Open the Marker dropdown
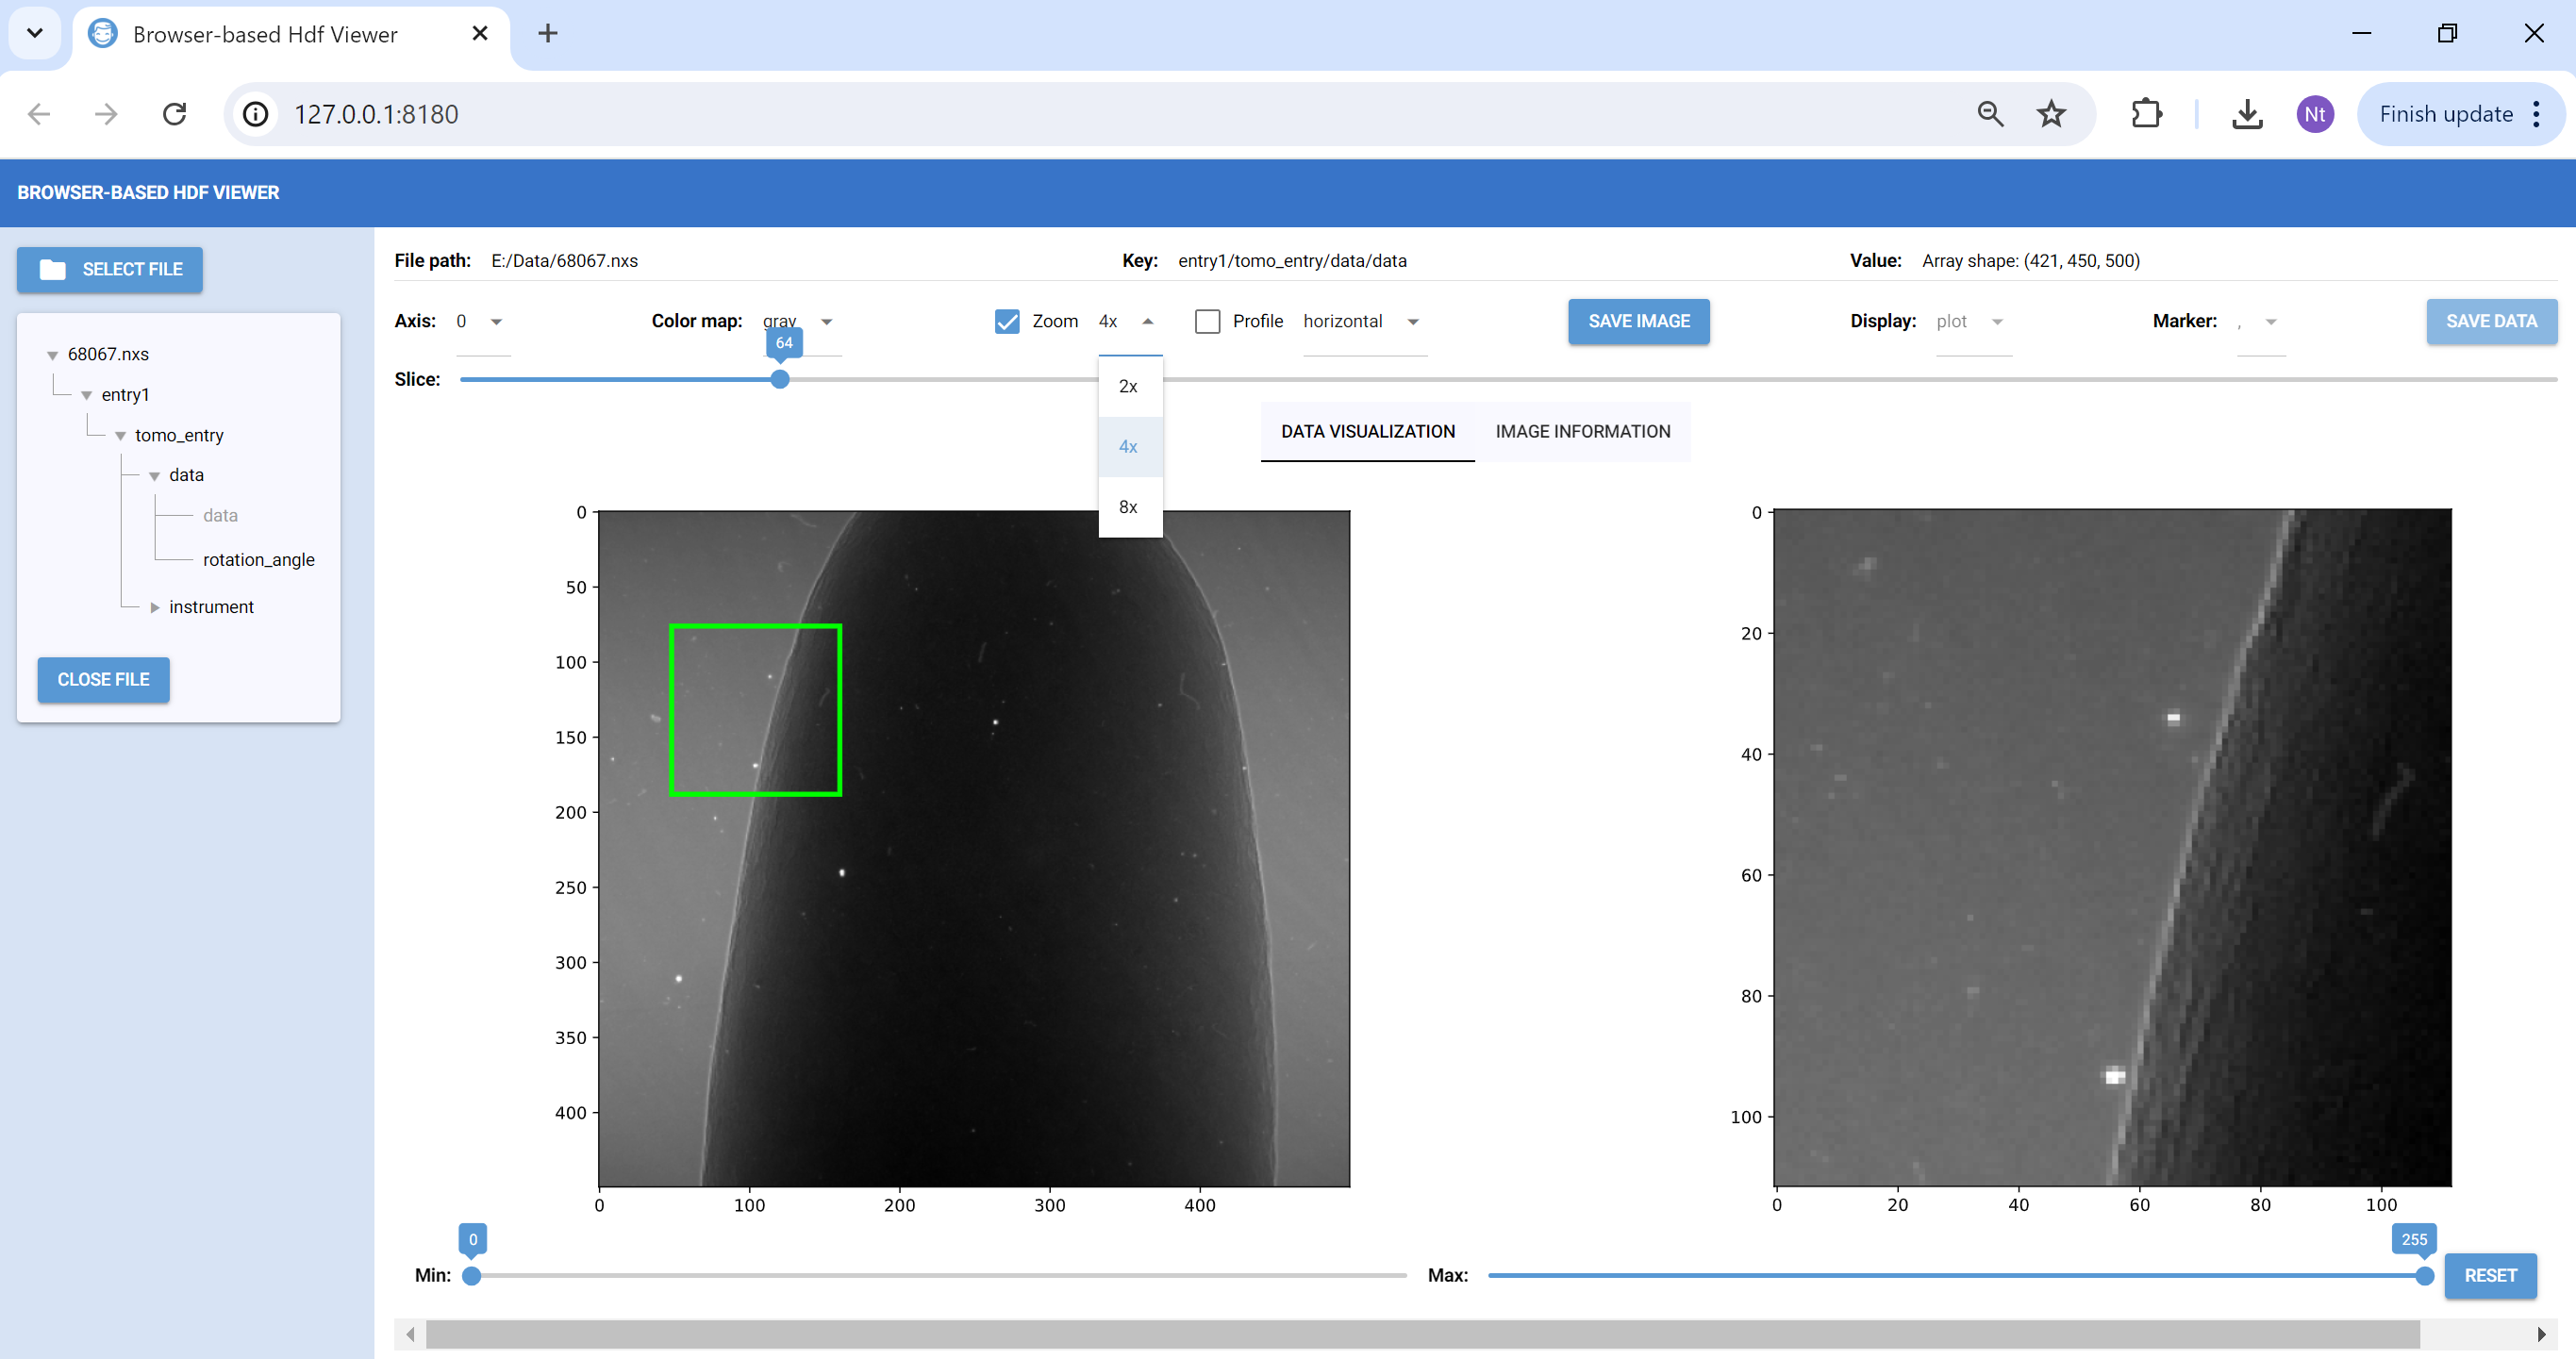Viewport: 2576px width, 1359px height. coord(2260,321)
